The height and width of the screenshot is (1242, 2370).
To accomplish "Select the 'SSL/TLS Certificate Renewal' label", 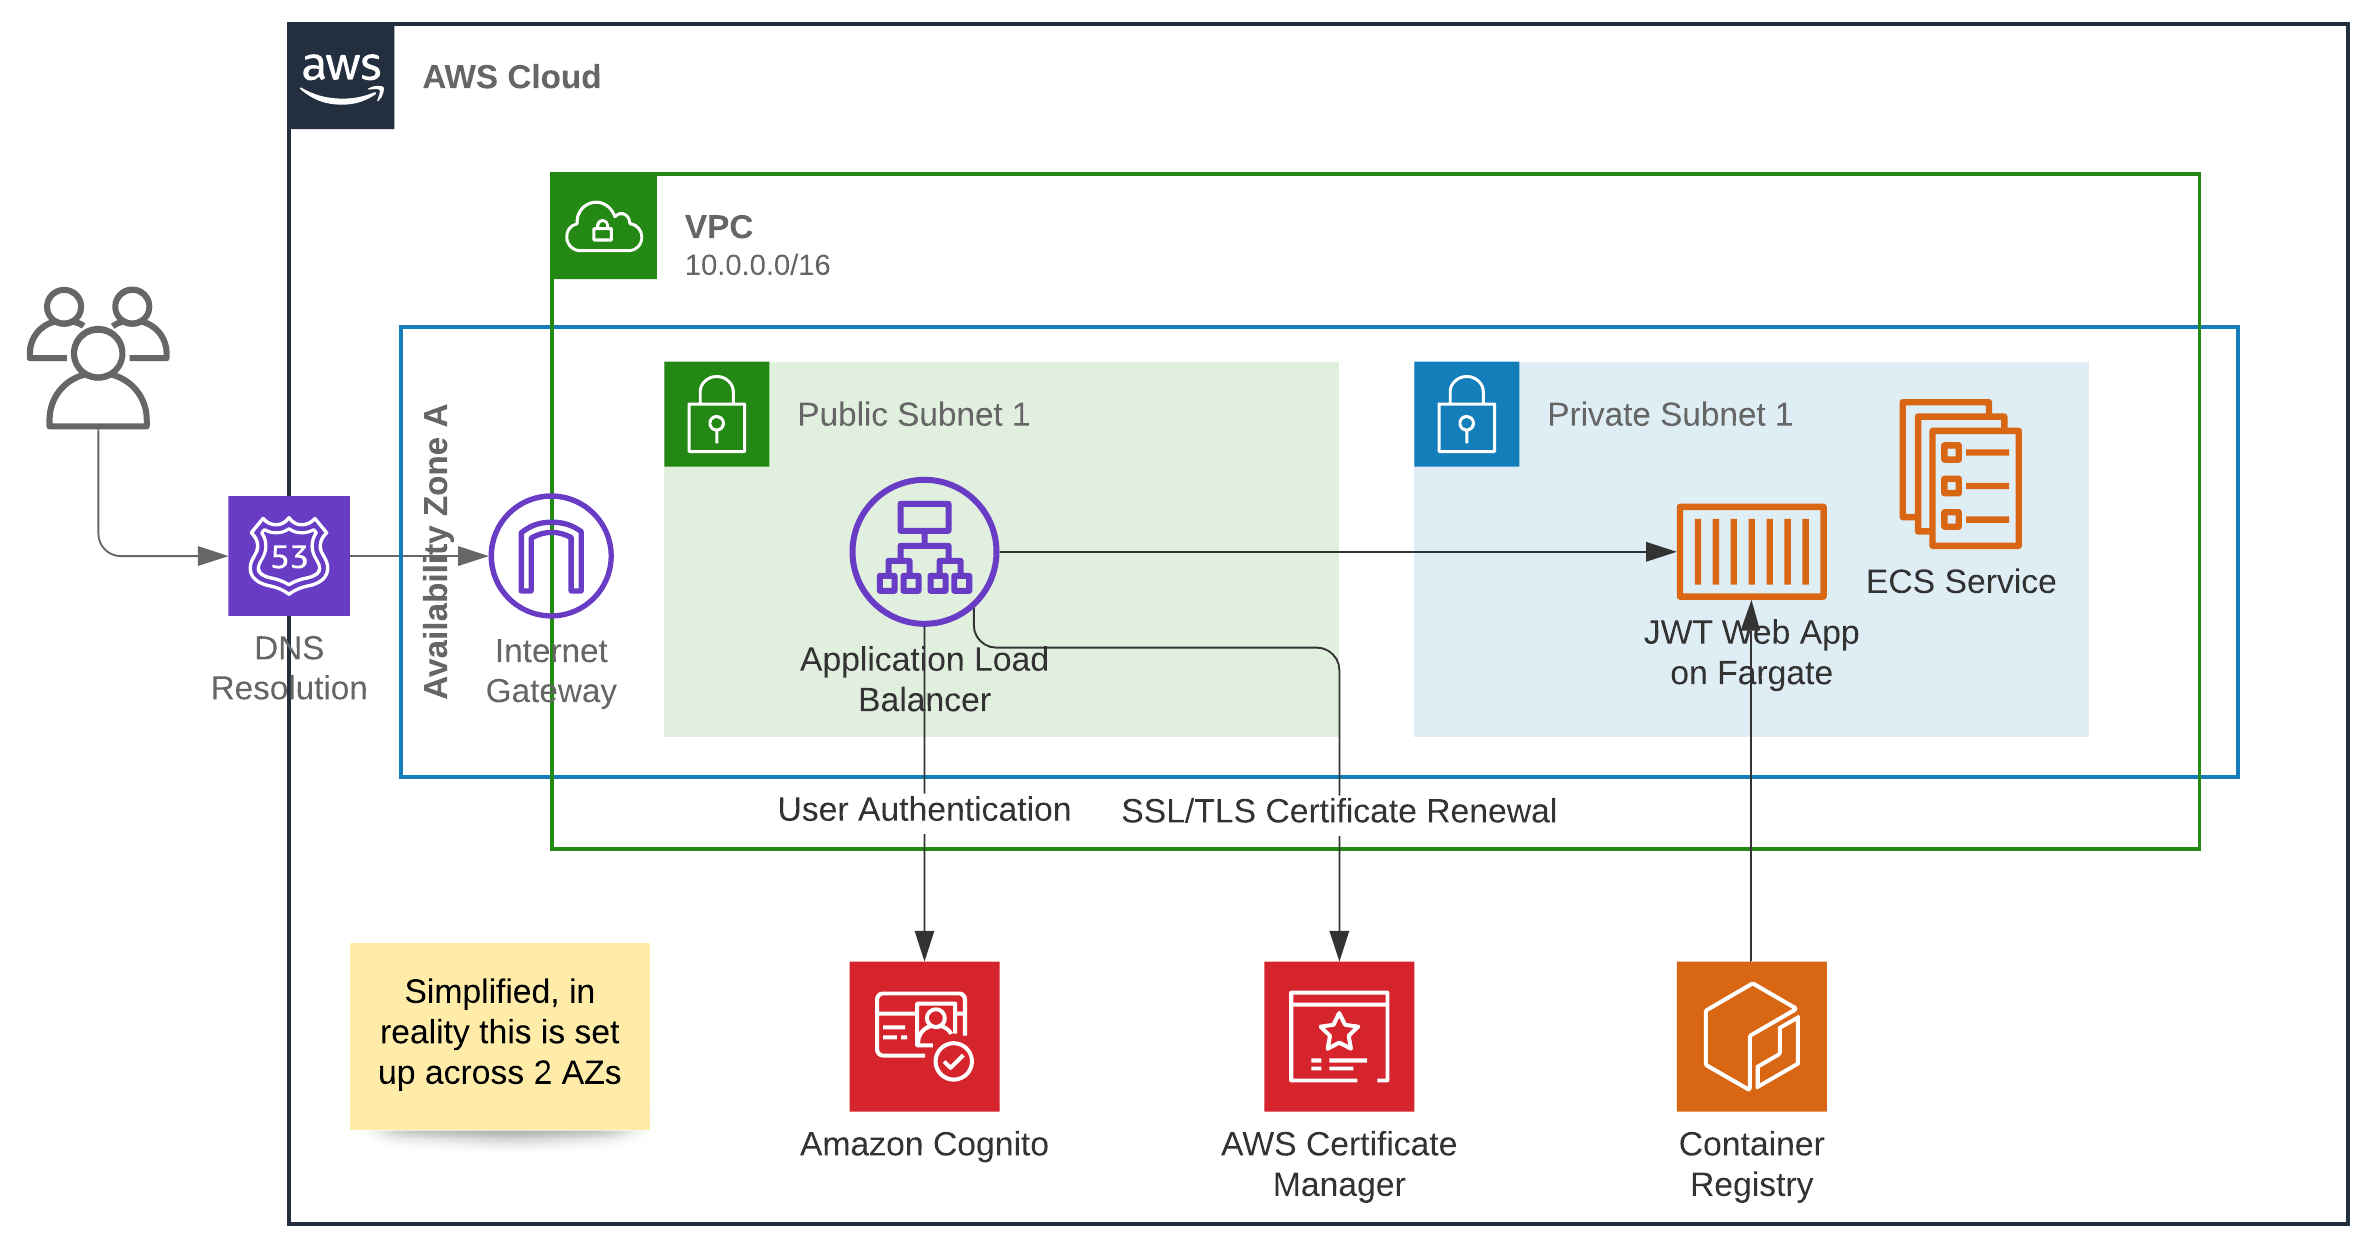I will [1338, 811].
